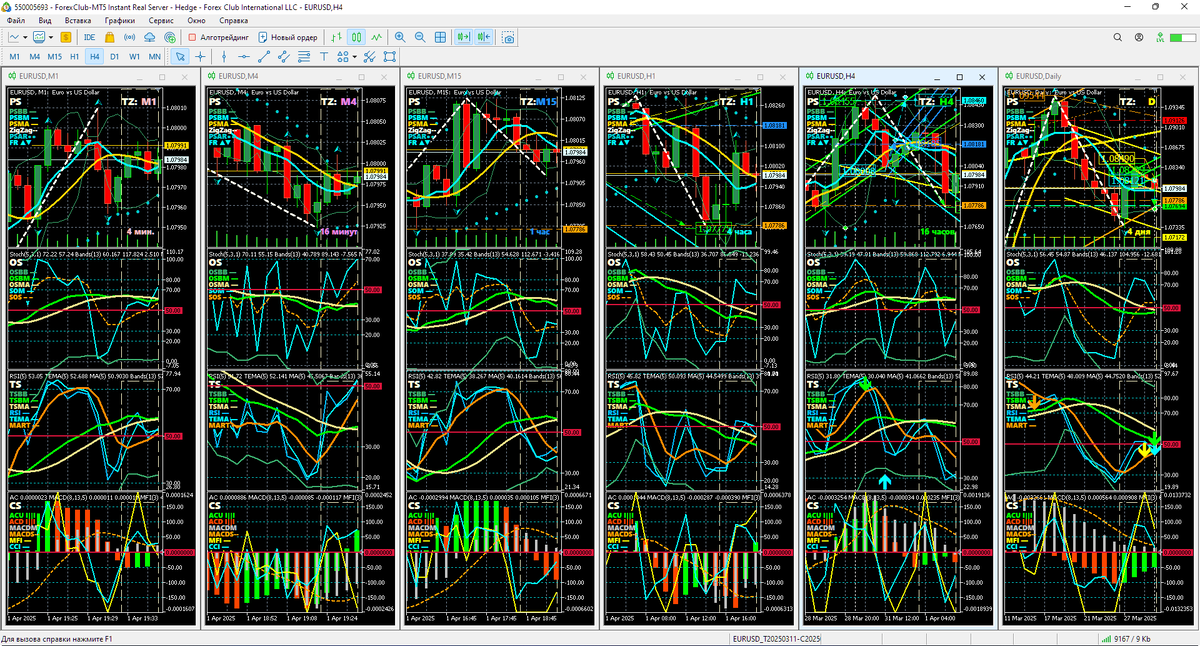
Task: Click profile EURUSD_T20250311-C2025 in status bar
Action: click(776, 638)
